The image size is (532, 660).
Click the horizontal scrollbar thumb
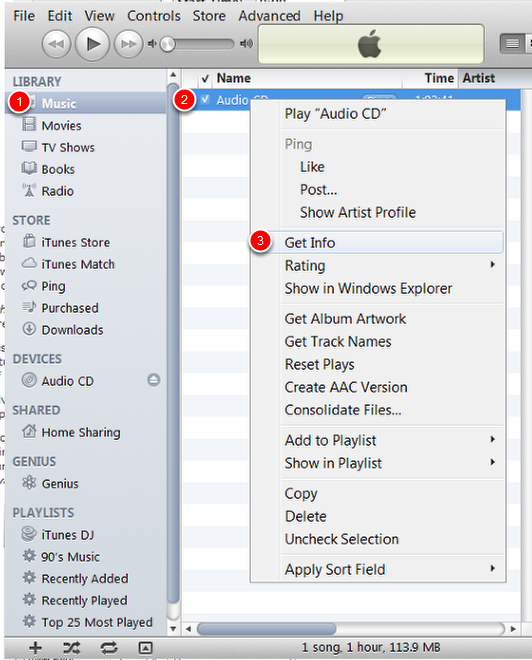[266, 629]
